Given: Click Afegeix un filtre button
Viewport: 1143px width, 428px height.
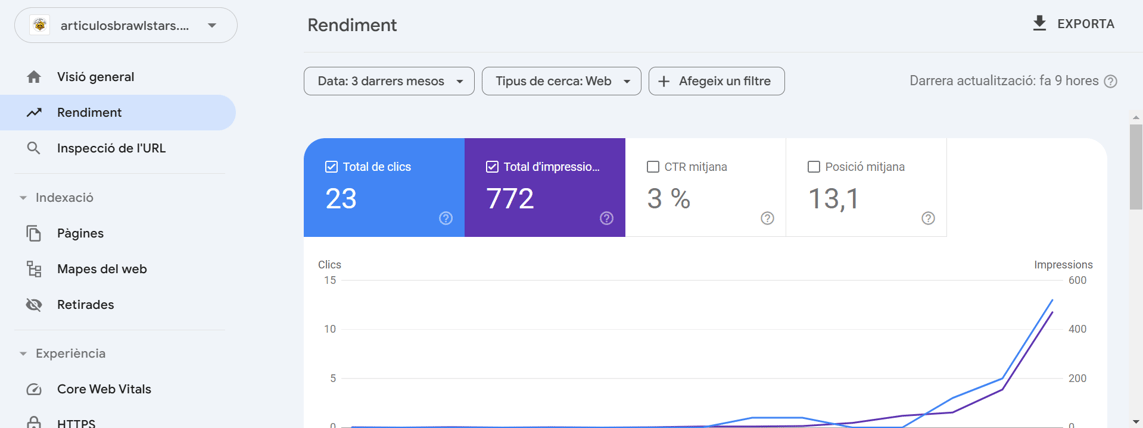Looking at the screenshot, I should tap(717, 82).
